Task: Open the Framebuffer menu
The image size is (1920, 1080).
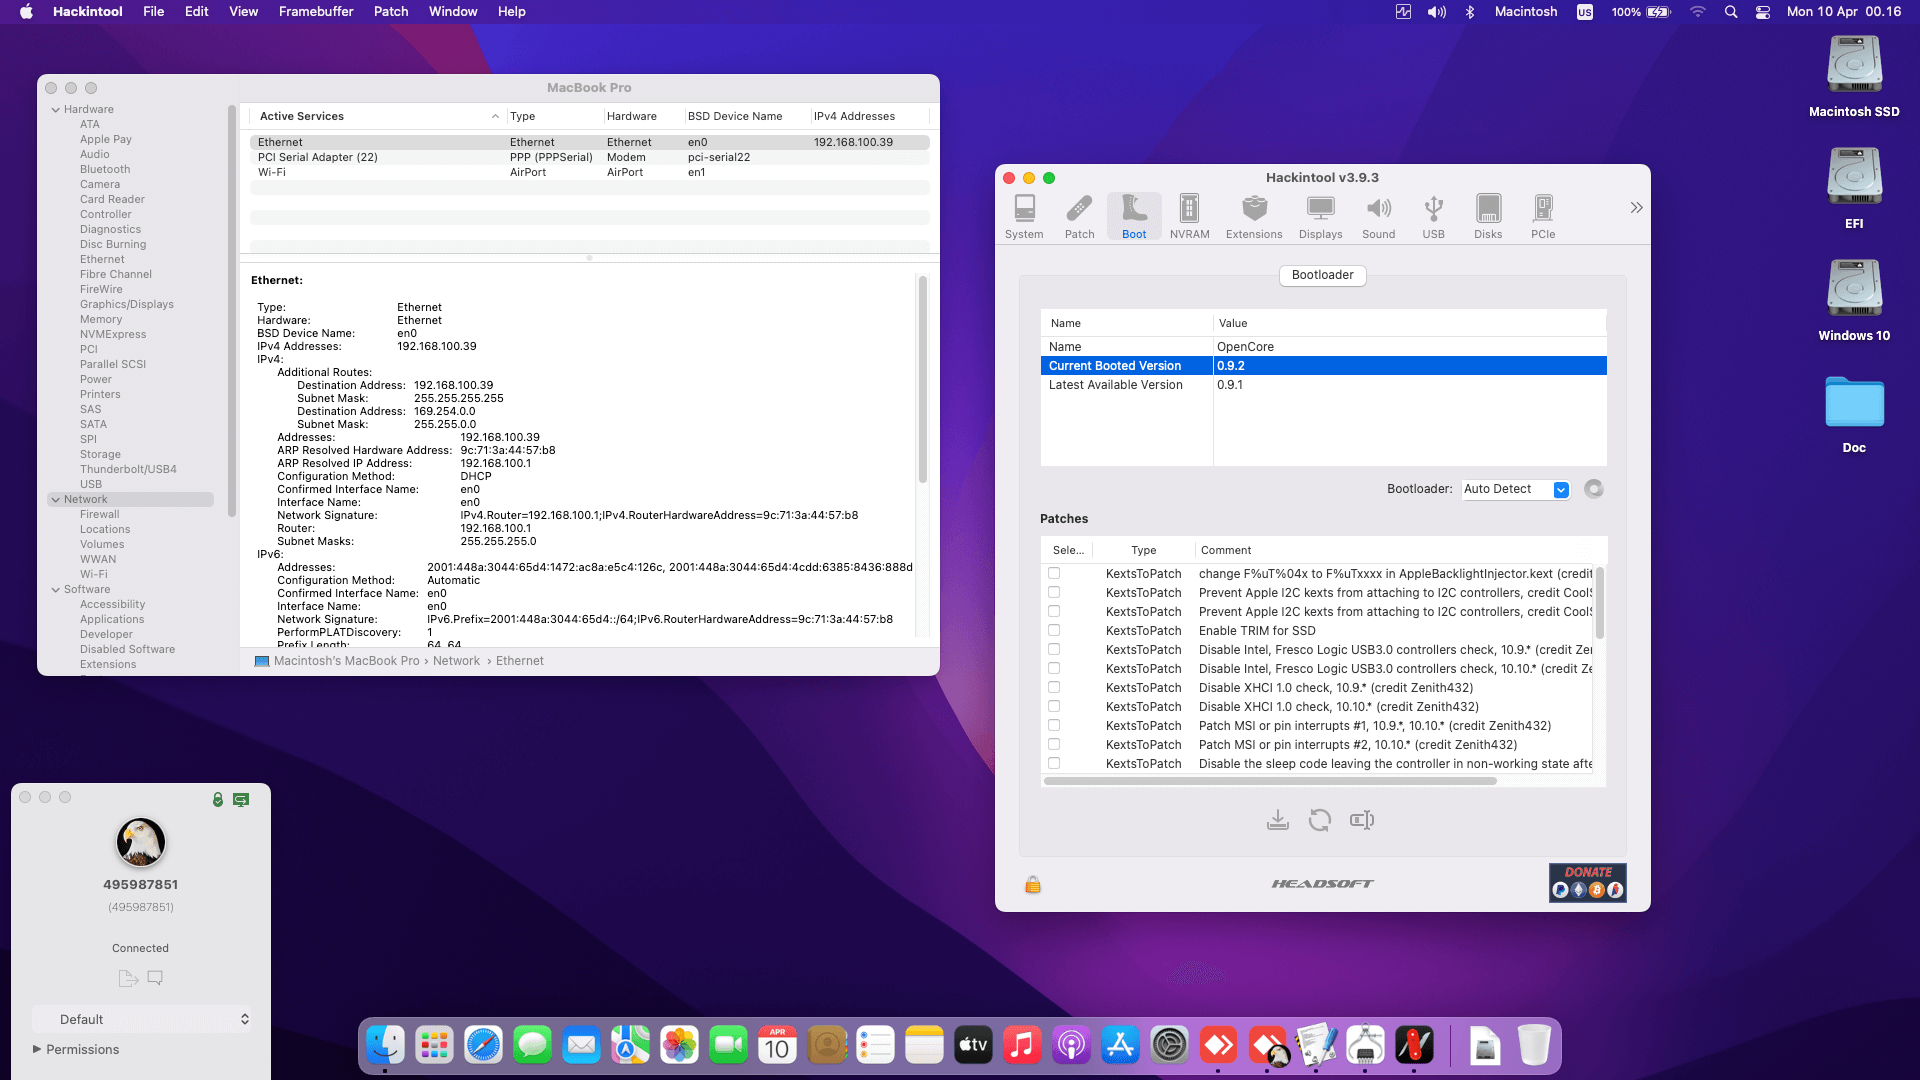Action: click(316, 12)
